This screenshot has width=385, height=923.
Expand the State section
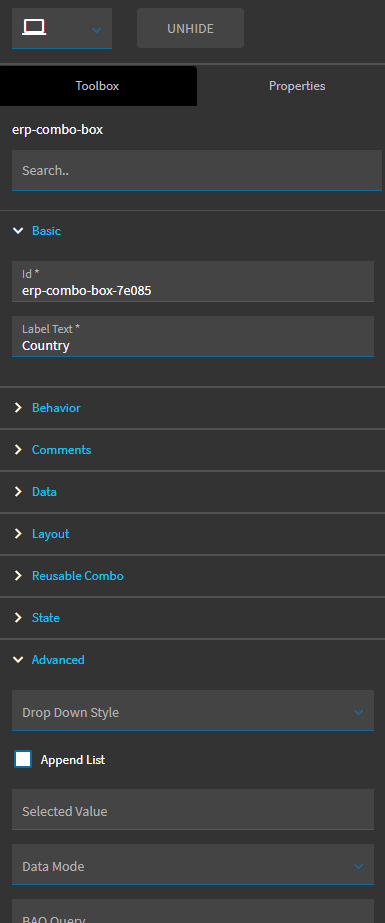pos(46,617)
